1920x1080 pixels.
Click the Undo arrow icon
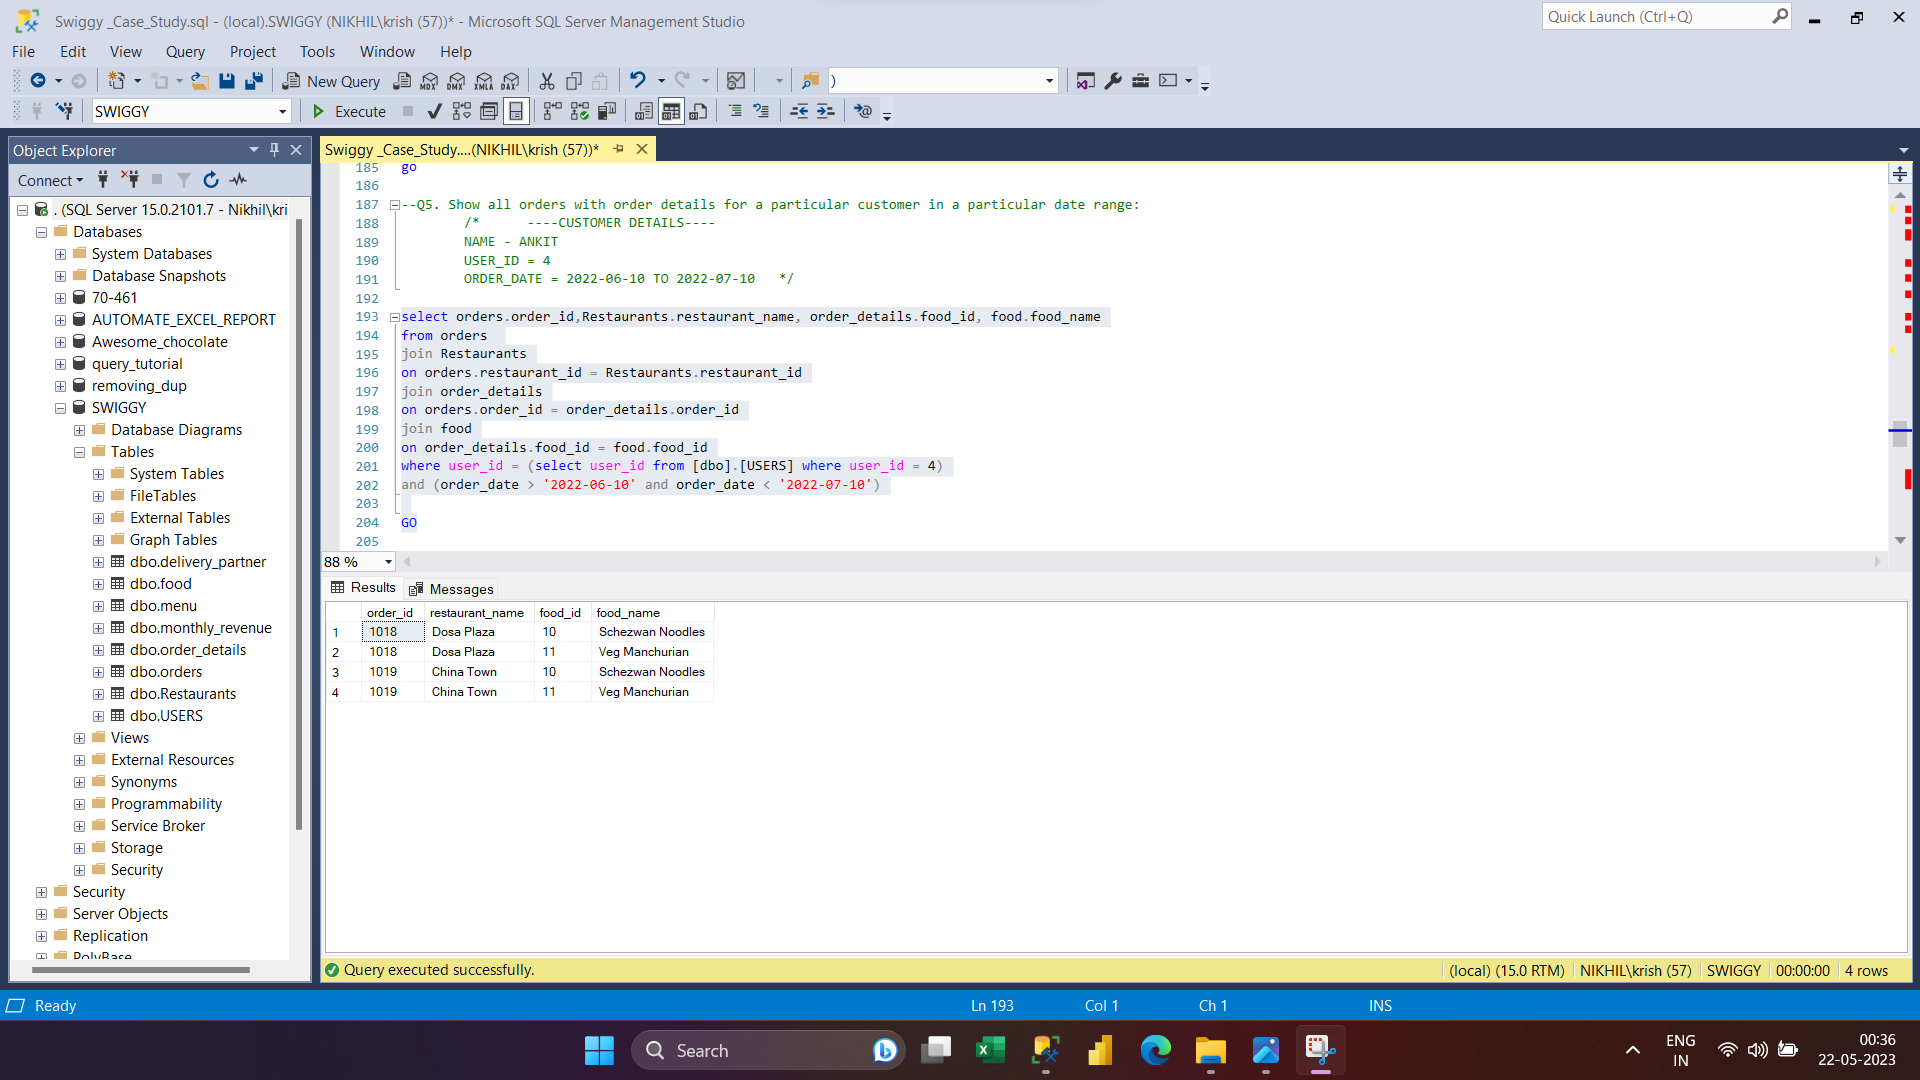point(637,81)
